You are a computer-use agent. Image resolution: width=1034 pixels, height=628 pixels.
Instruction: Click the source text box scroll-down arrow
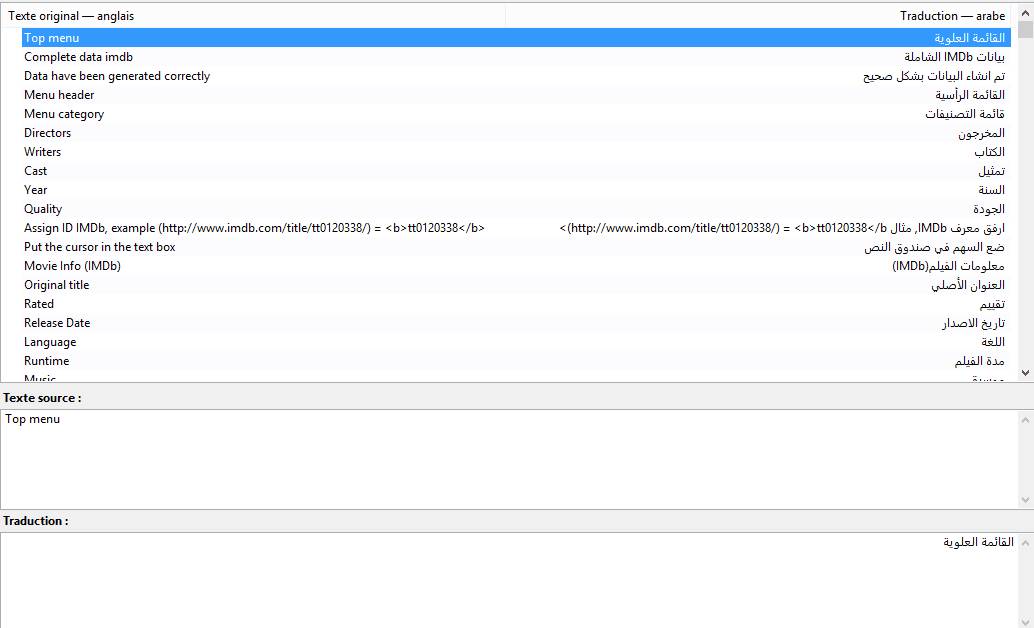(1025, 499)
